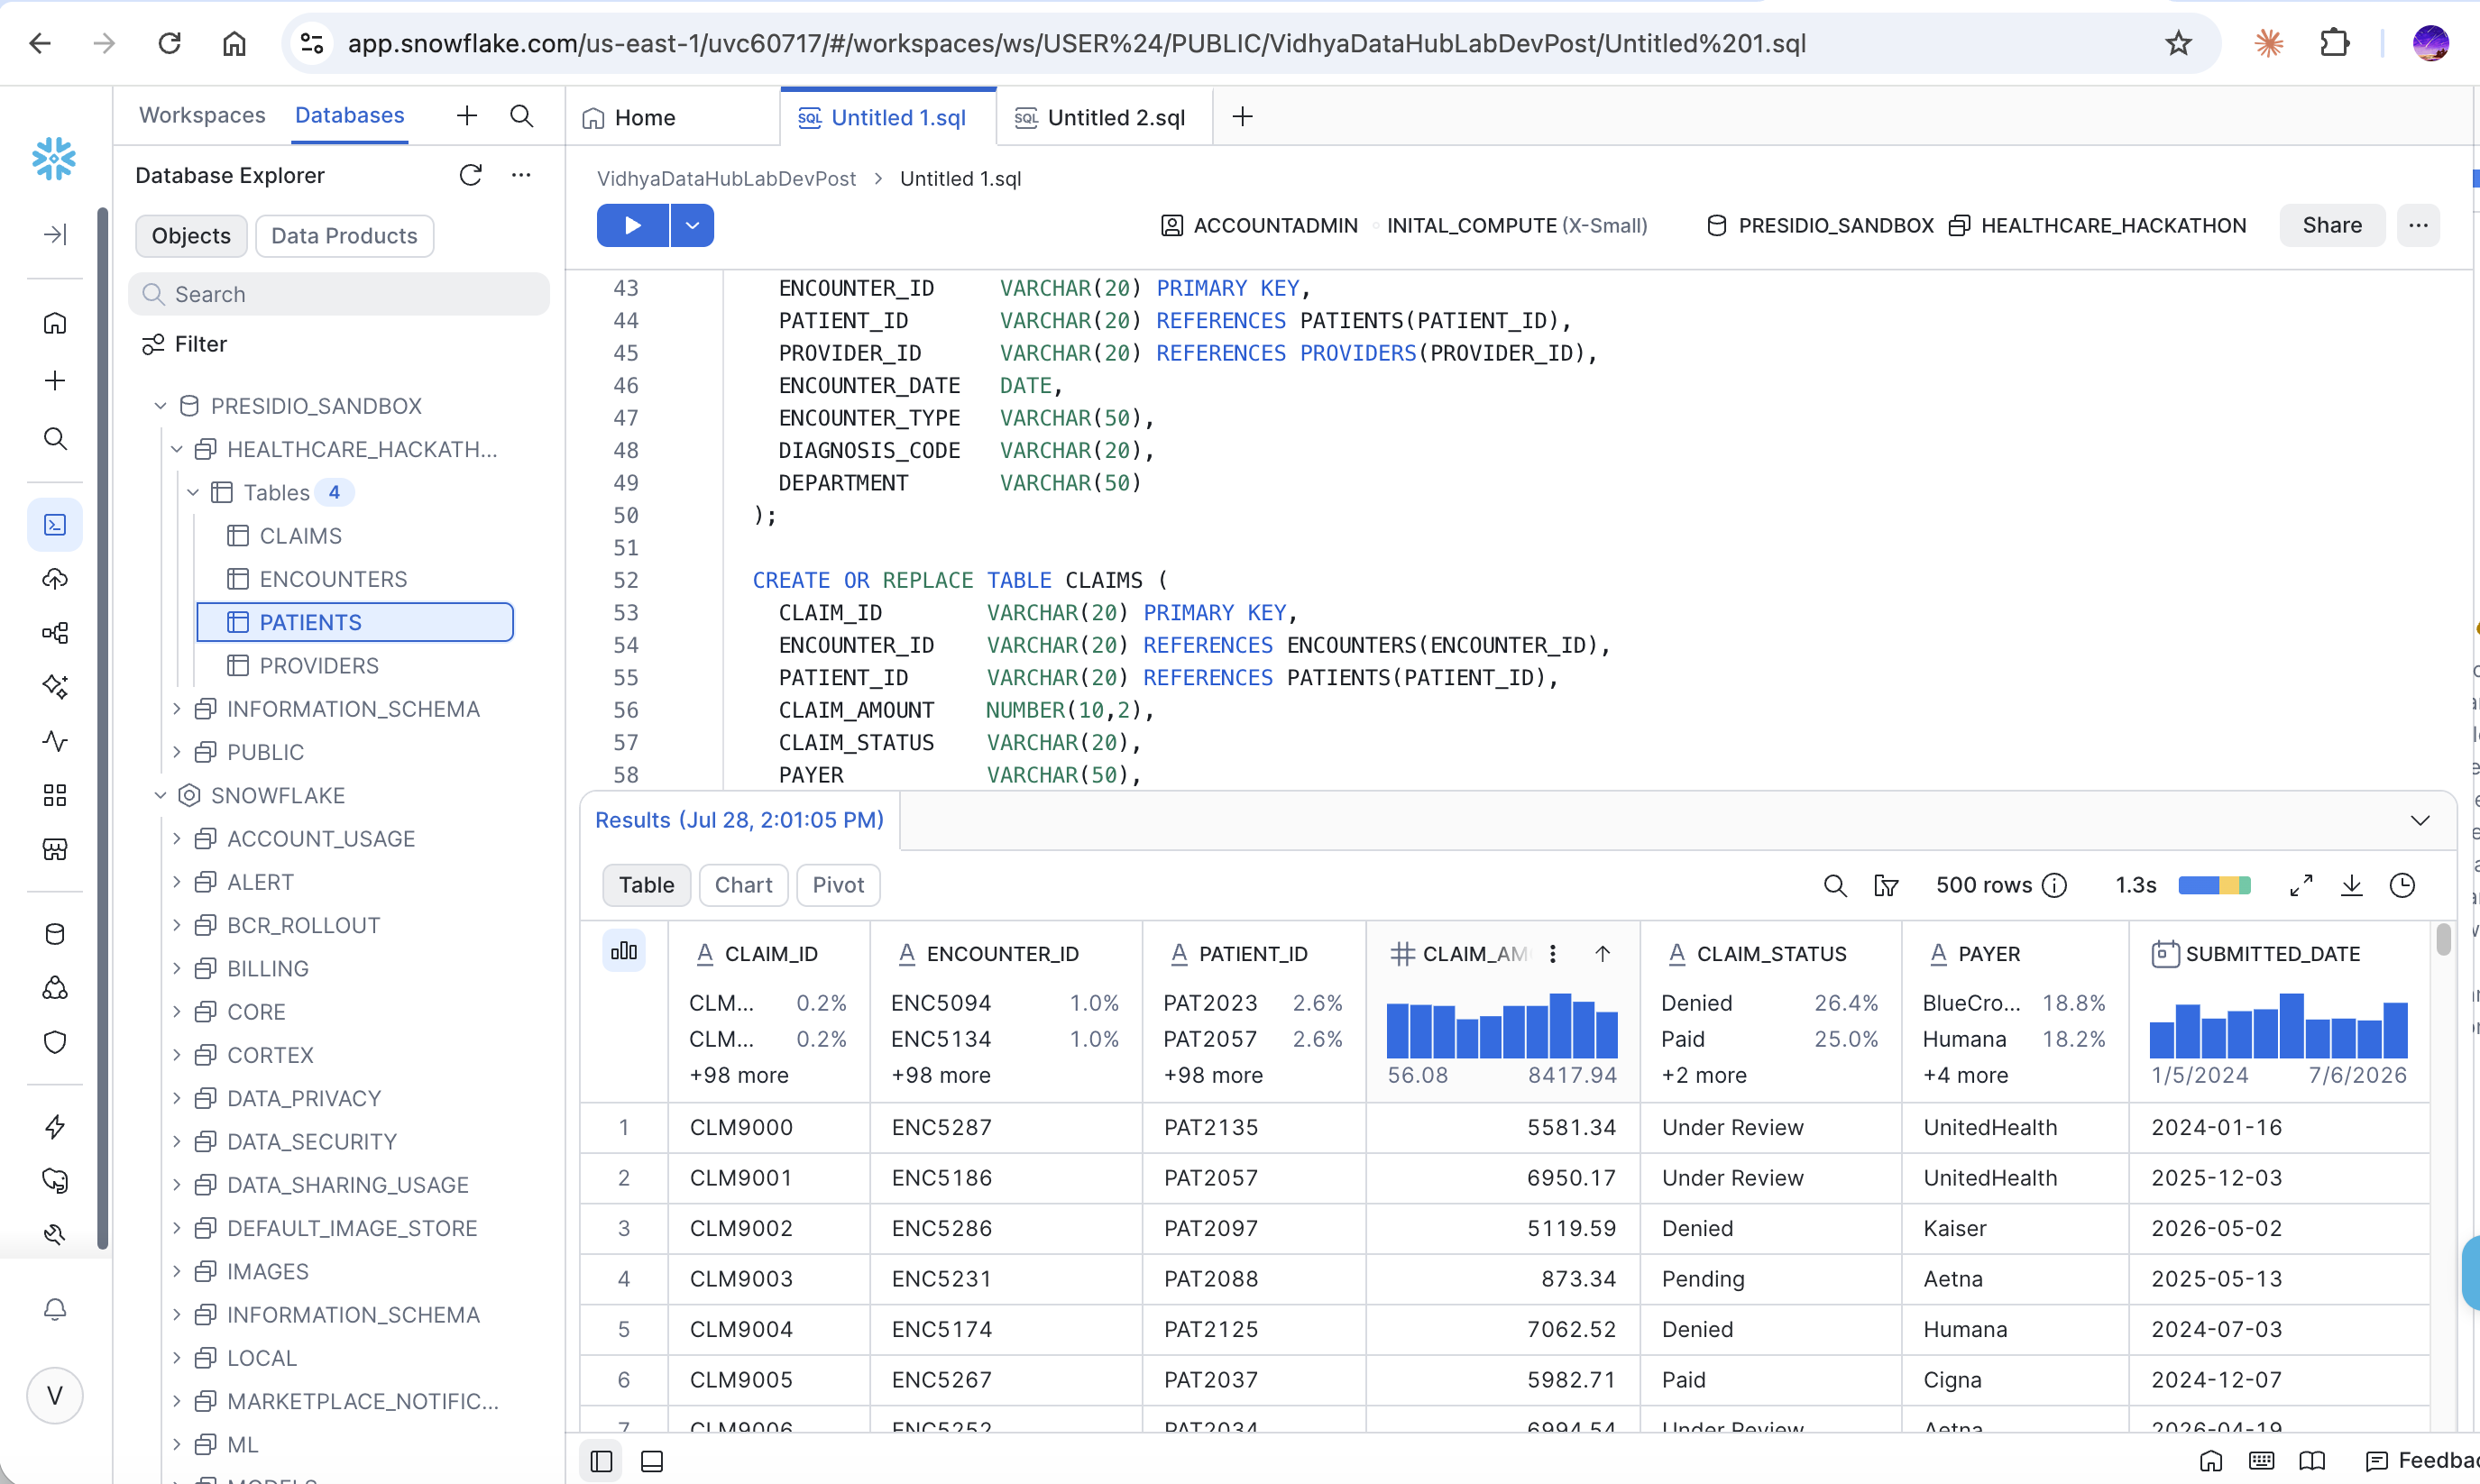2480x1484 pixels.
Task: Open the Ingestion cloud upload icon in left rail
Action: [55, 579]
